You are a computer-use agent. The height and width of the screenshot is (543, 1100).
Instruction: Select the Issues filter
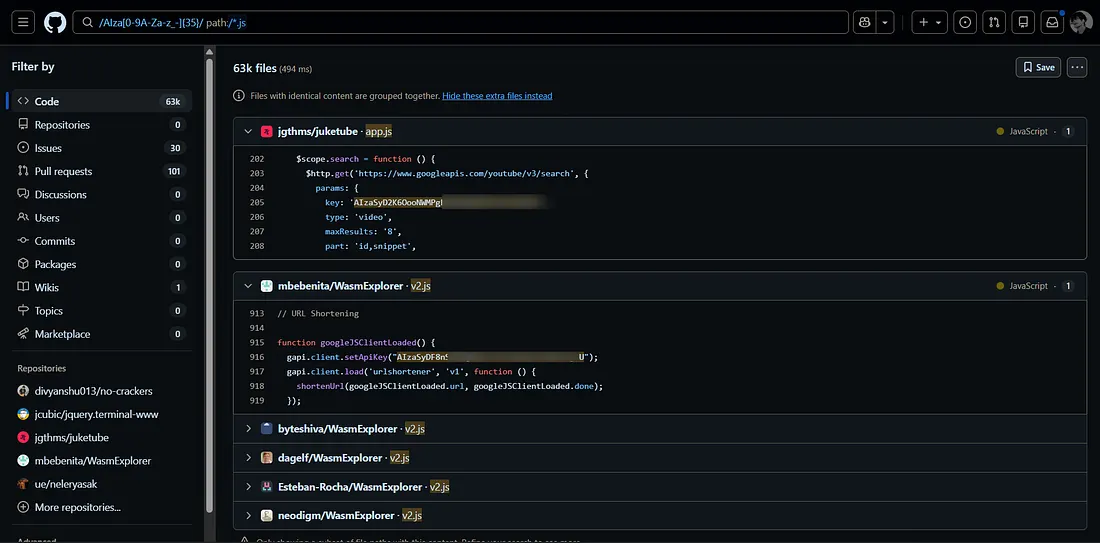pyautogui.click(x=102, y=148)
